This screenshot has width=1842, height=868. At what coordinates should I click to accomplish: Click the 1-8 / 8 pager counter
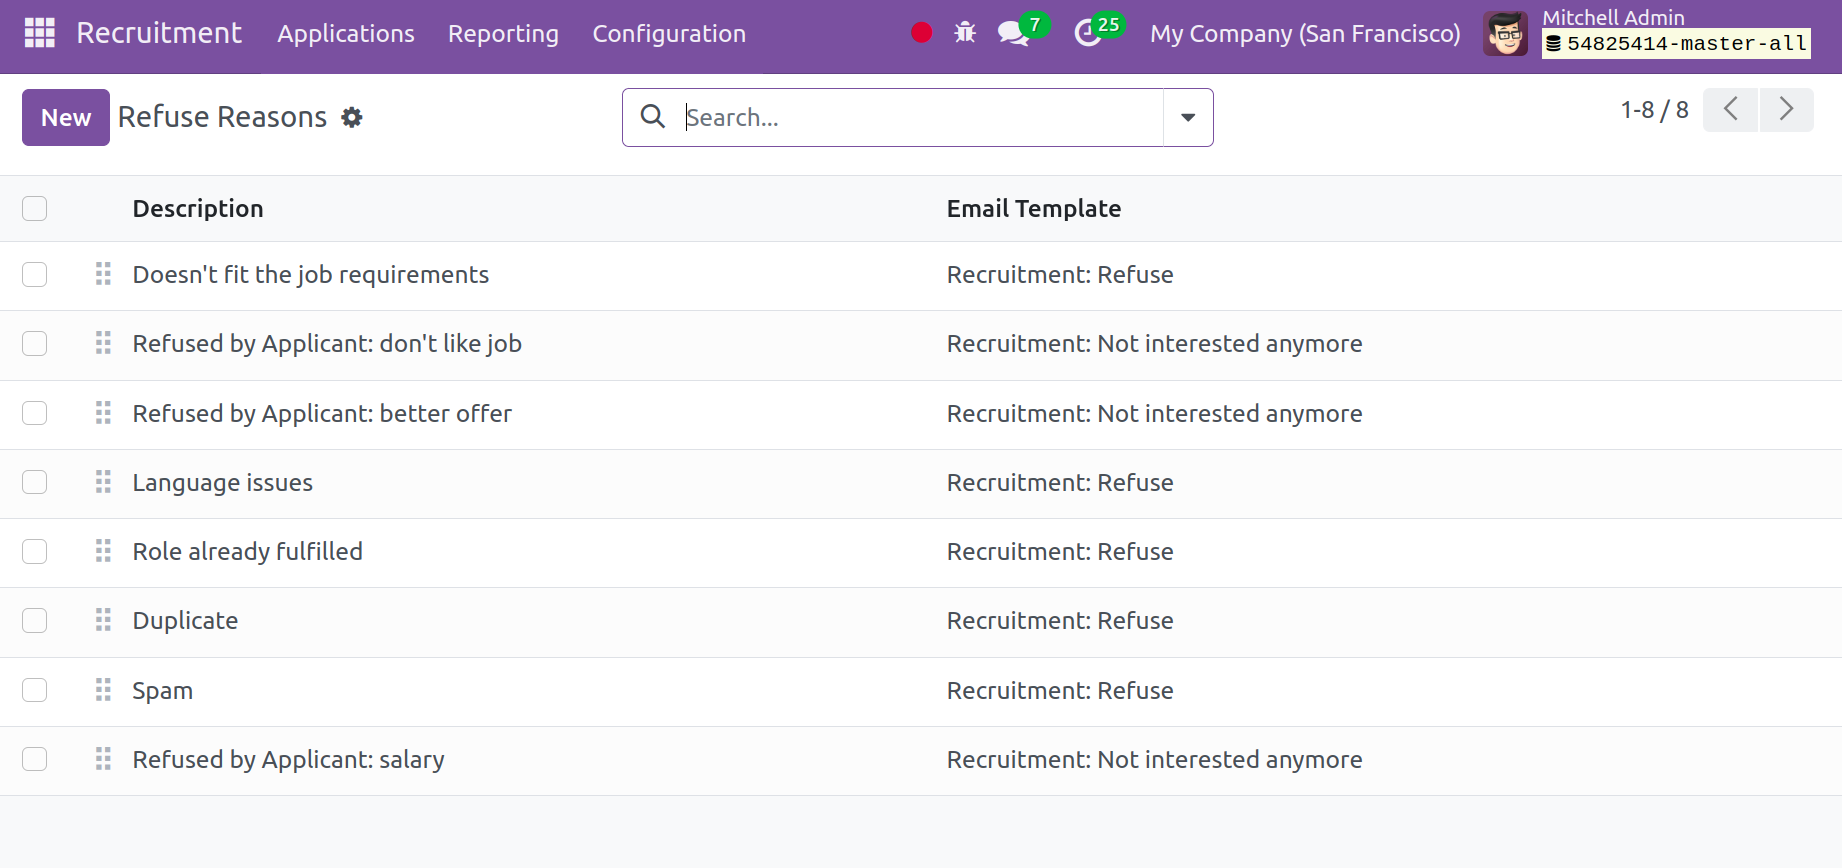coord(1654,110)
